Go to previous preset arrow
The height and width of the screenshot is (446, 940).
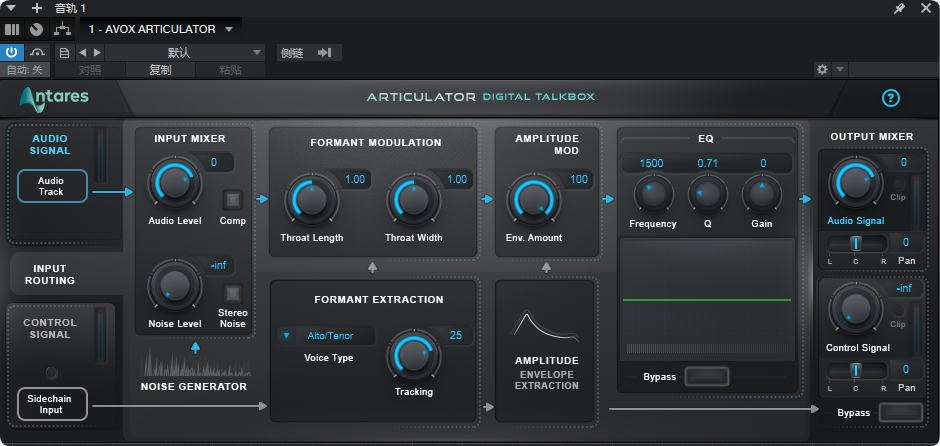pyautogui.click(x=82, y=53)
